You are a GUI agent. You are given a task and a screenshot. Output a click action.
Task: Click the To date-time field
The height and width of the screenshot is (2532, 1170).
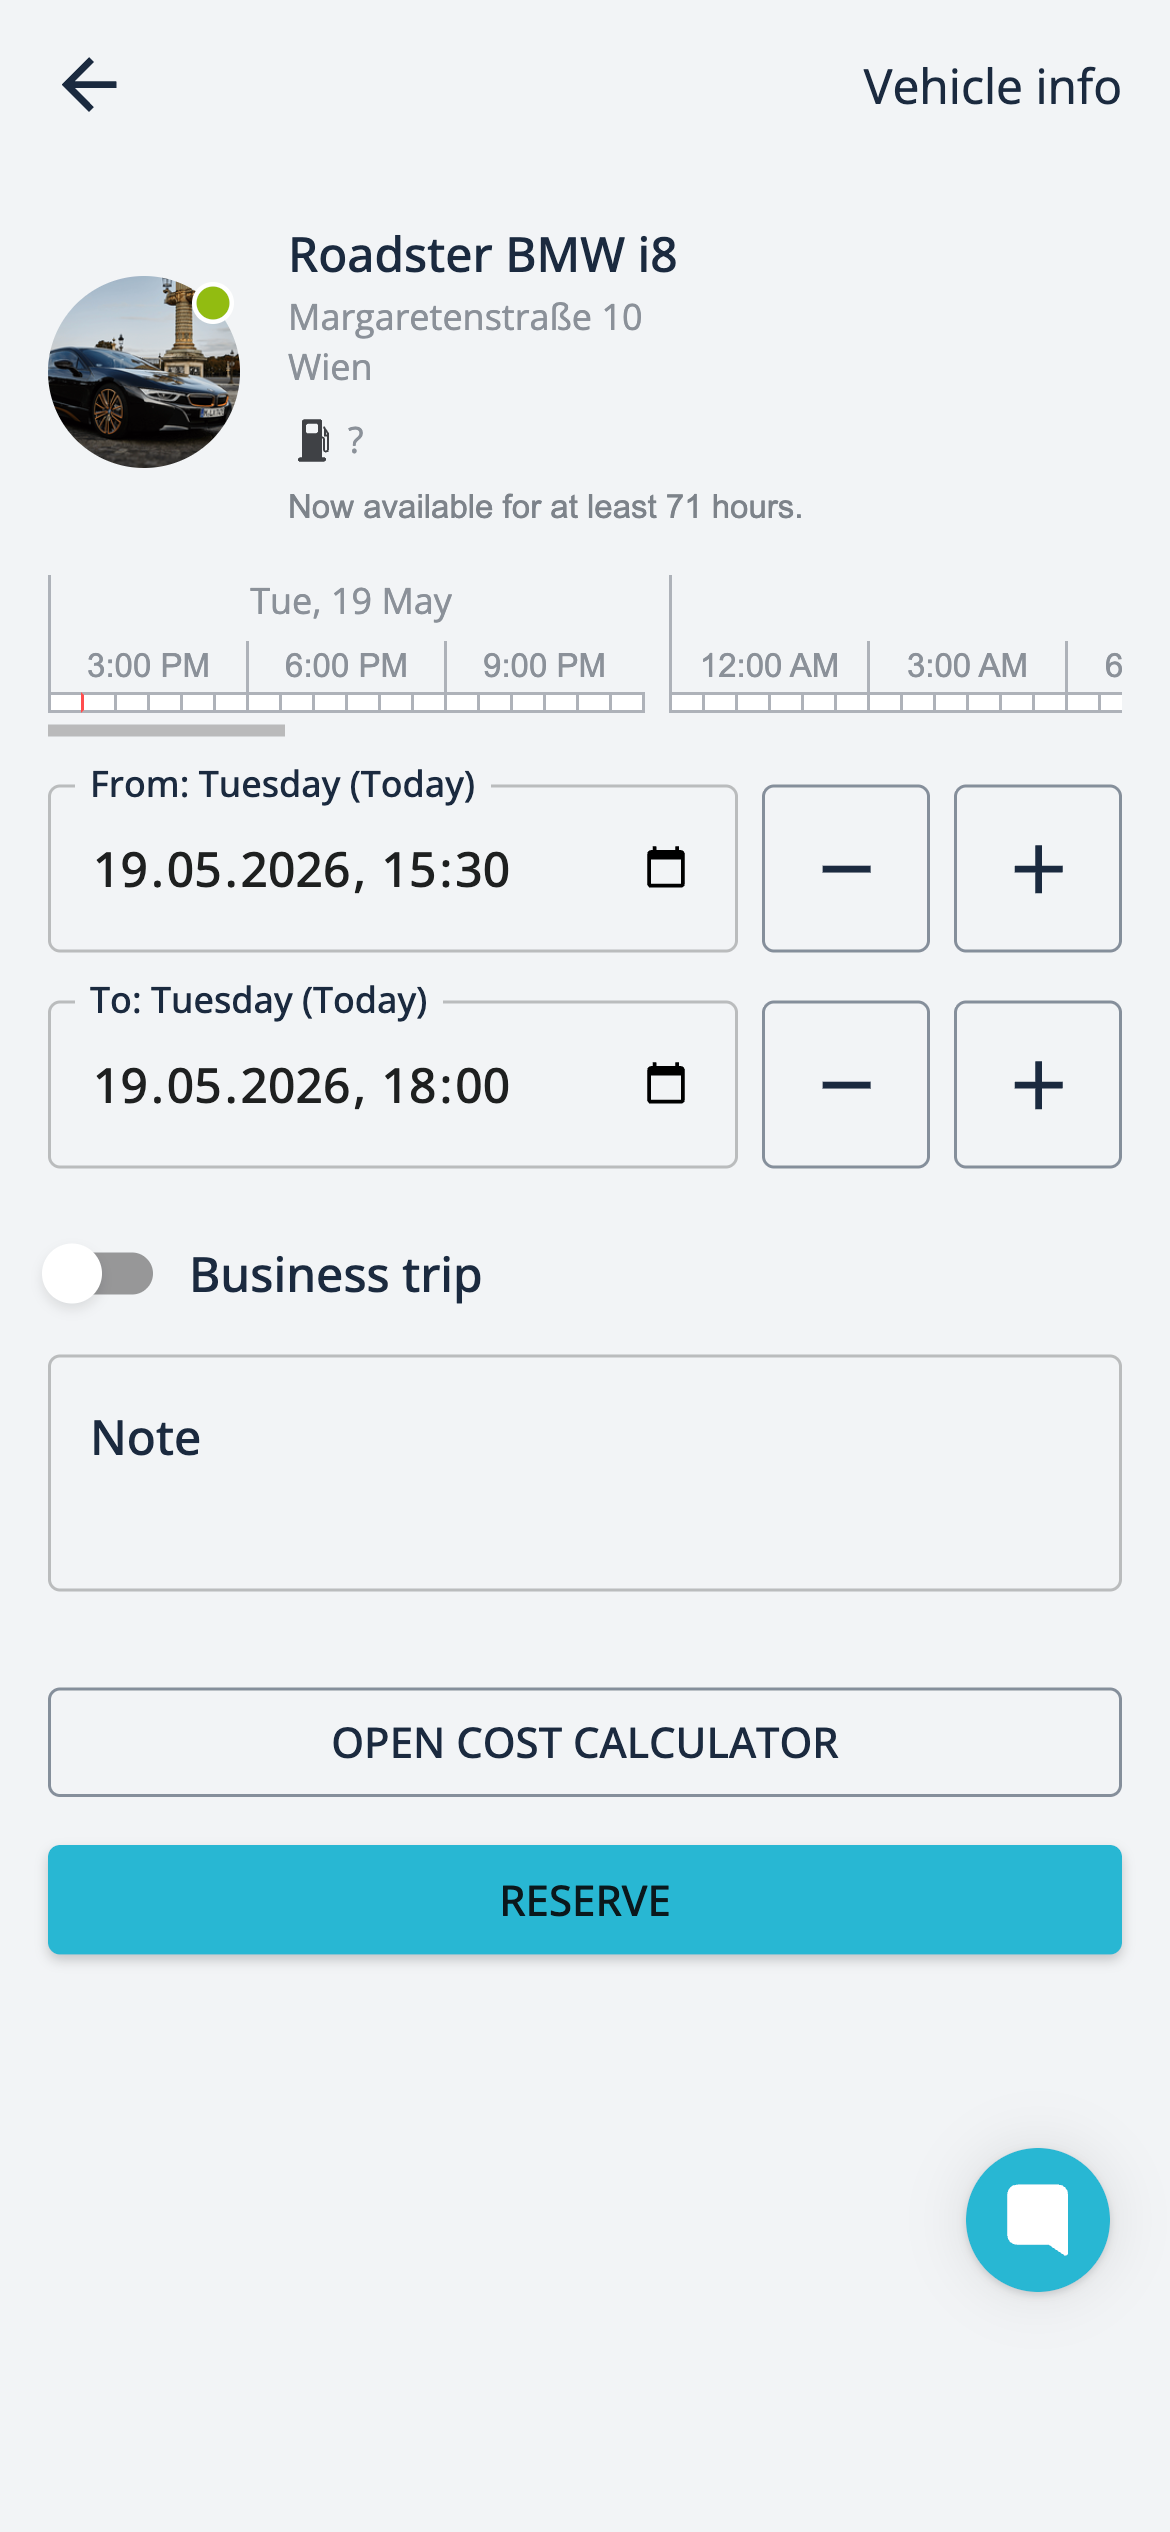tap(393, 1084)
